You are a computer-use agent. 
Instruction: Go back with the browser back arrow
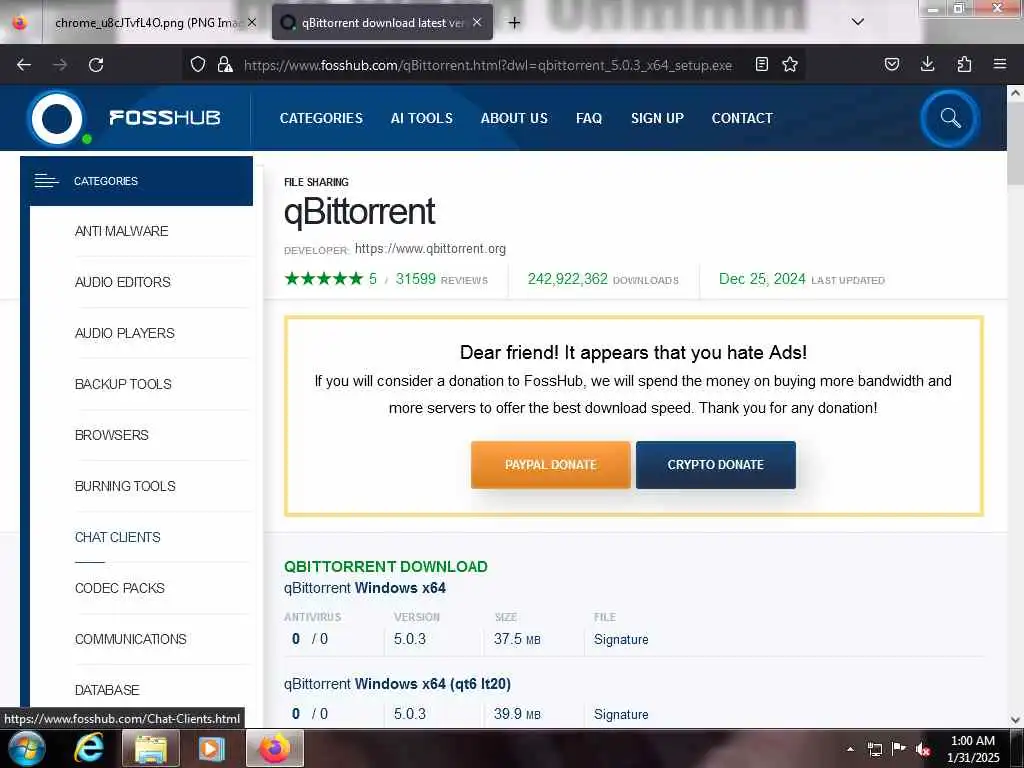pyautogui.click(x=24, y=65)
